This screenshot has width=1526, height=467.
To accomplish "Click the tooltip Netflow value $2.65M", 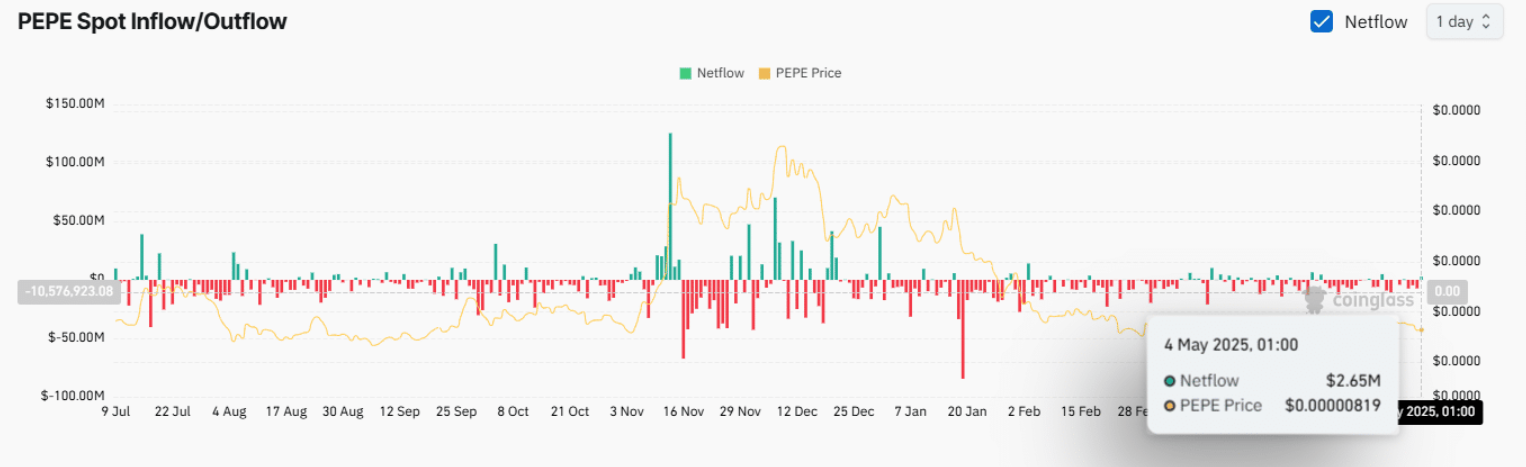I will 1353,380.
